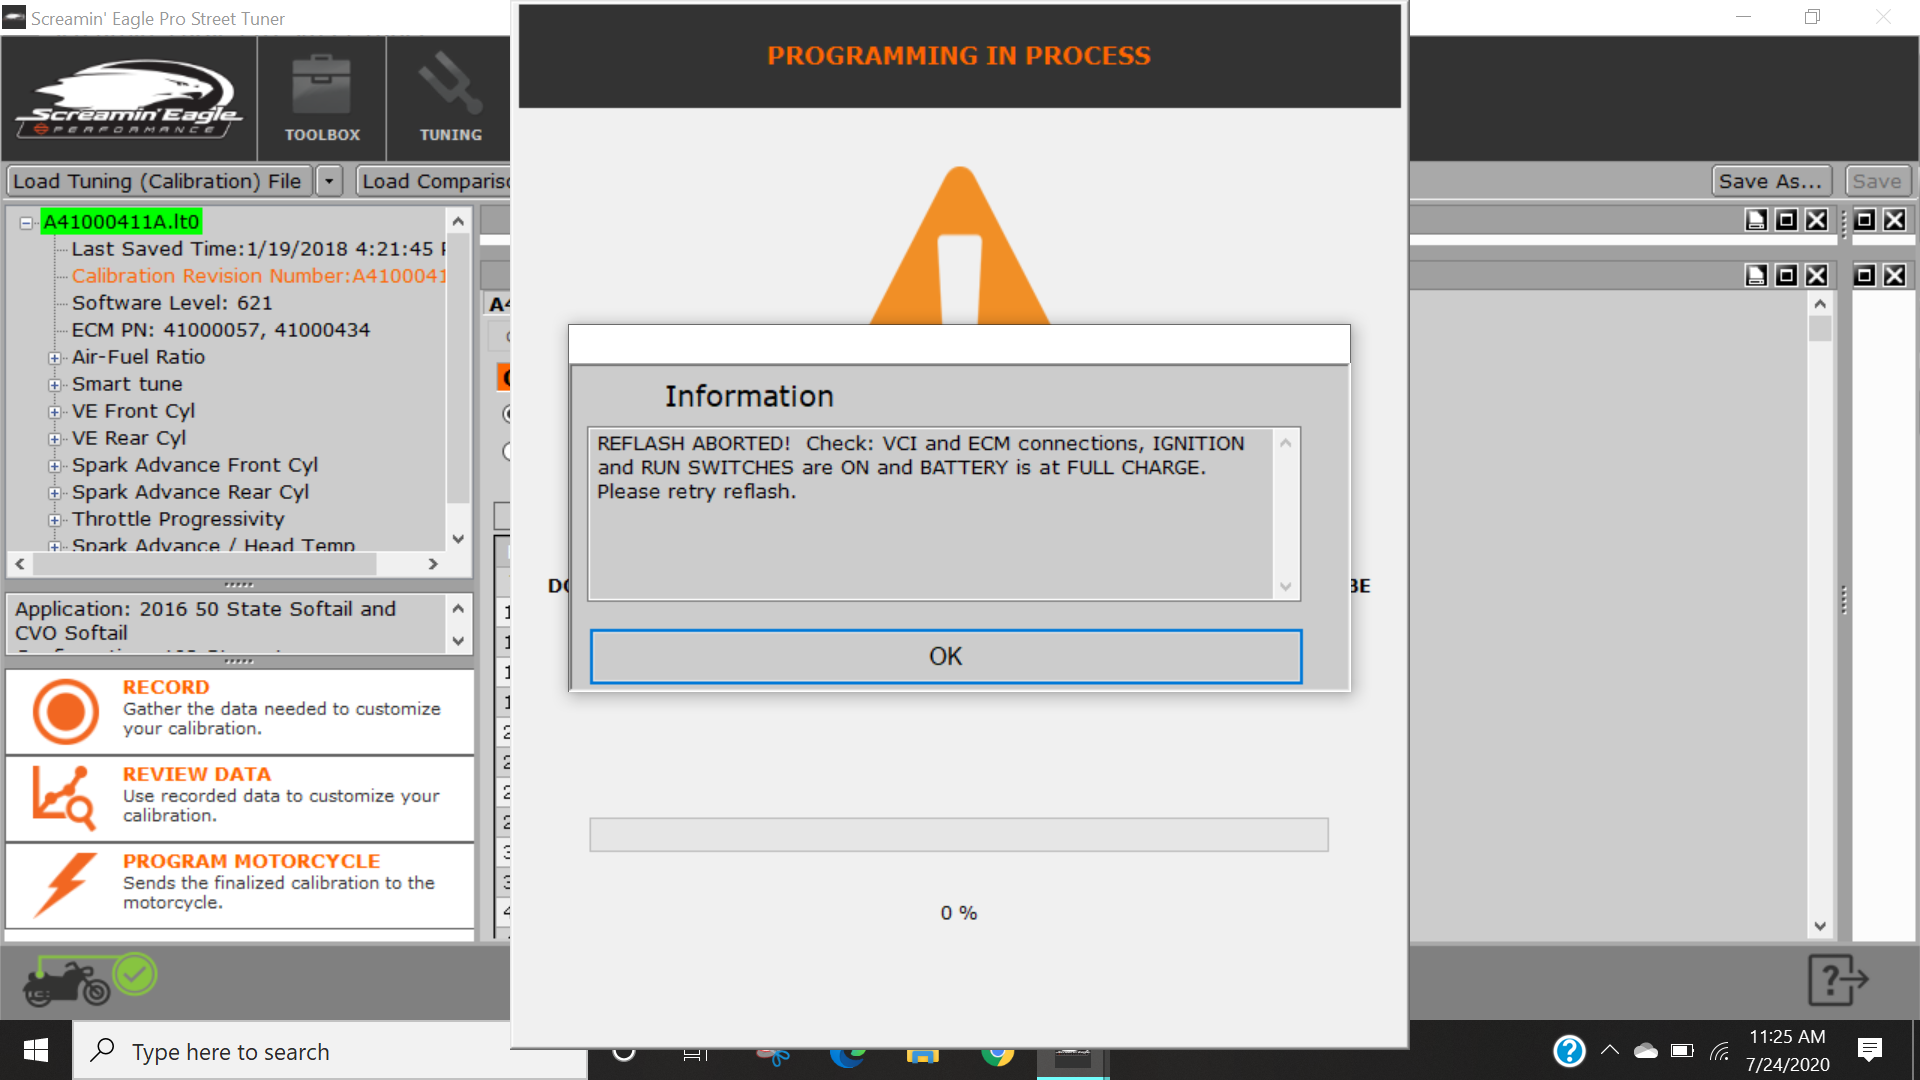The height and width of the screenshot is (1080, 1920).
Task: Select Throttle Progressivity tree item
Action: tap(178, 519)
